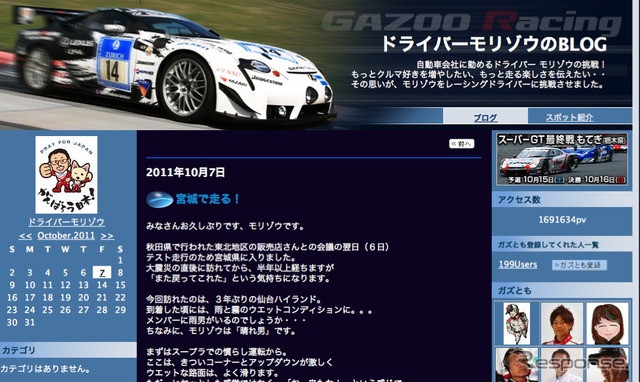Click the 1691634pv access count

pyautogui.click(x=562, y=220)
